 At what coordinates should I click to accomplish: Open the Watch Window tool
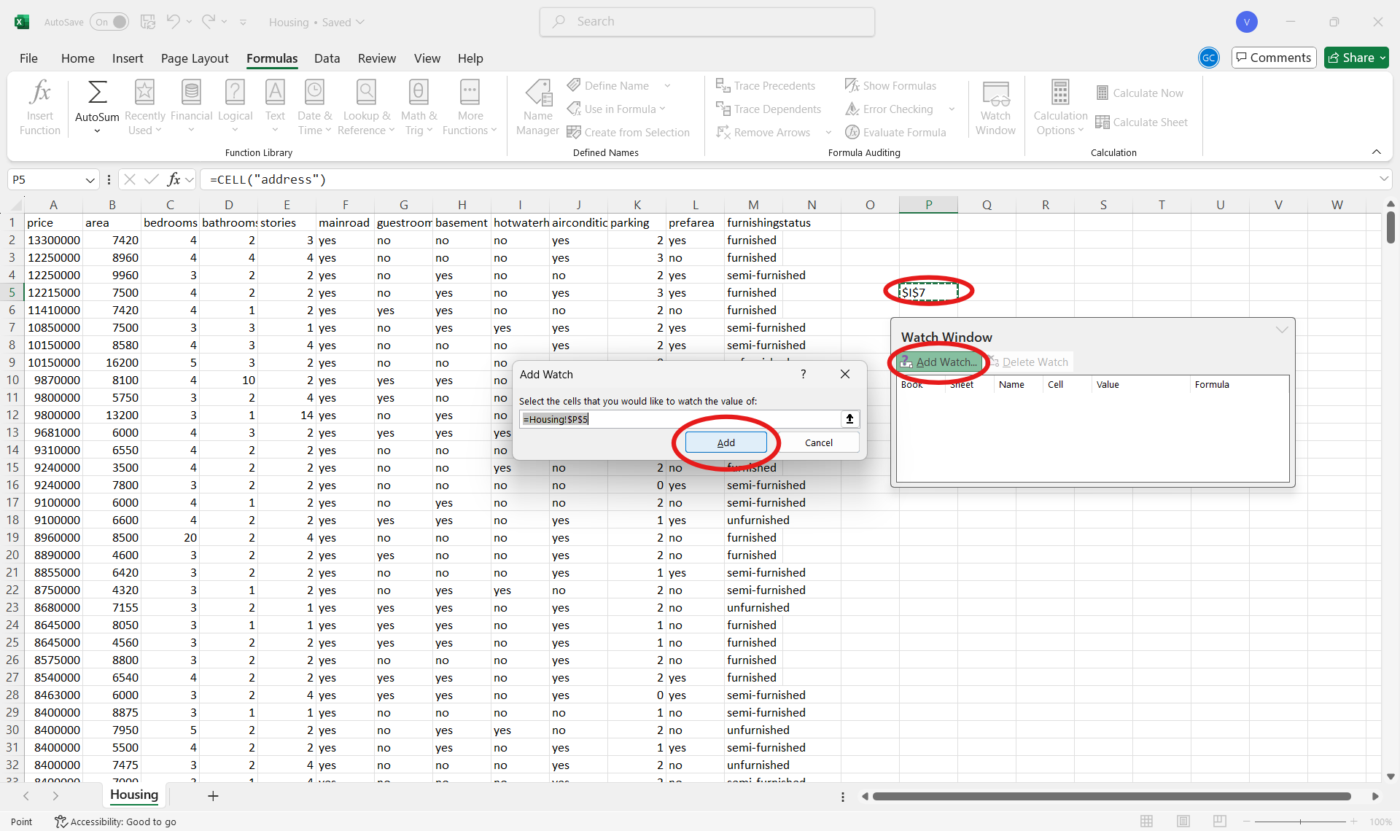(996, 108)
